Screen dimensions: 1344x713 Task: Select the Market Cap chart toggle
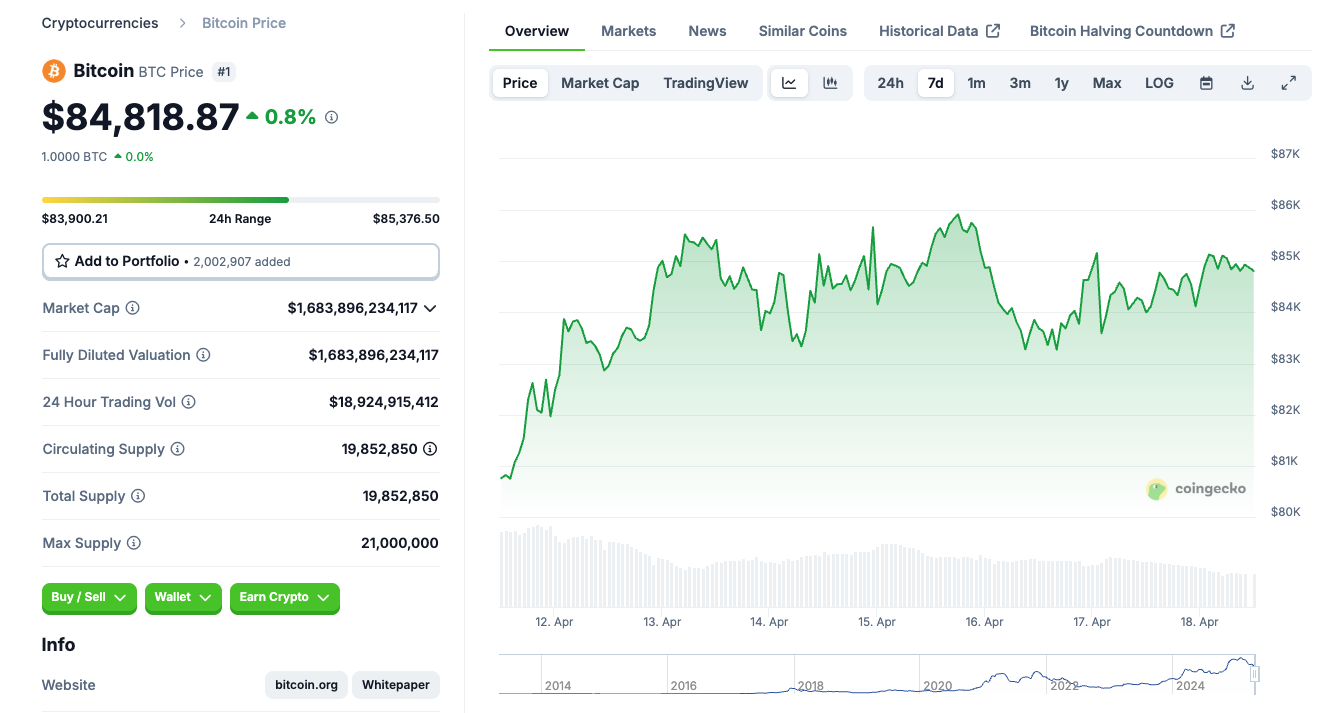pyautogui.click(x=600, y=83)
